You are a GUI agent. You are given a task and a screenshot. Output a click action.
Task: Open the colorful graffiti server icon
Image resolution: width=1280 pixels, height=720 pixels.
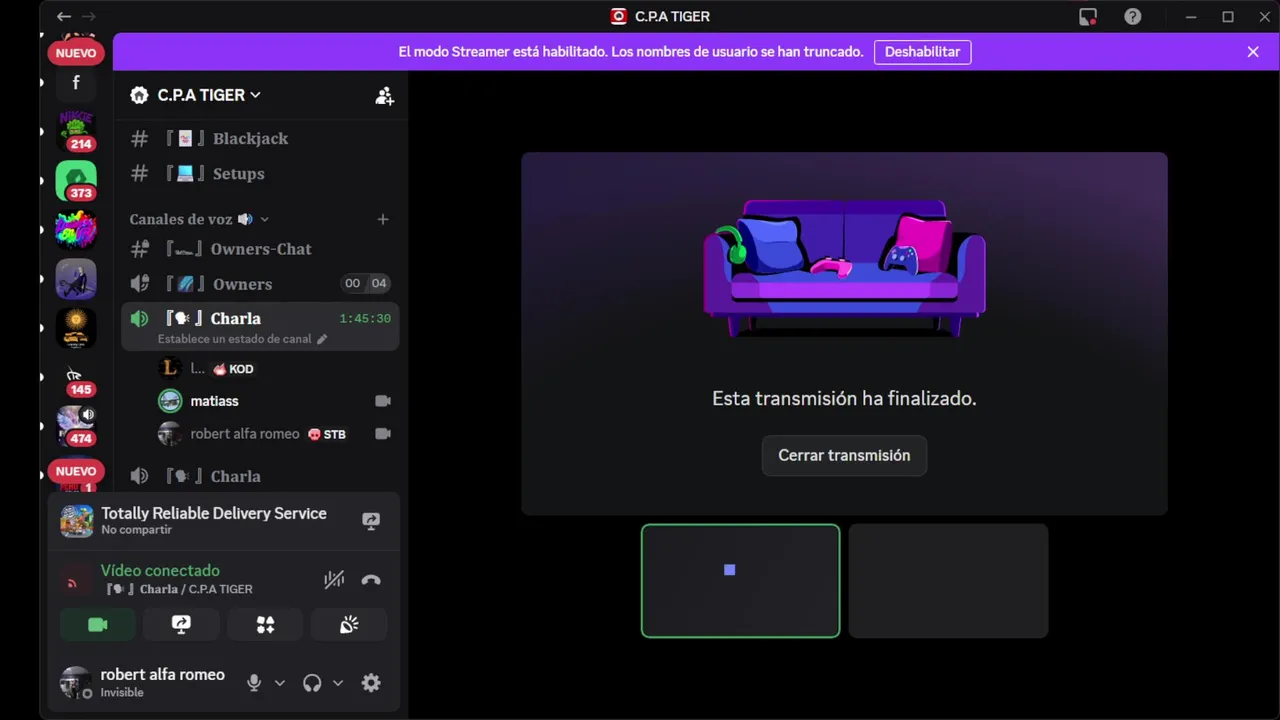tap(76, 230)
